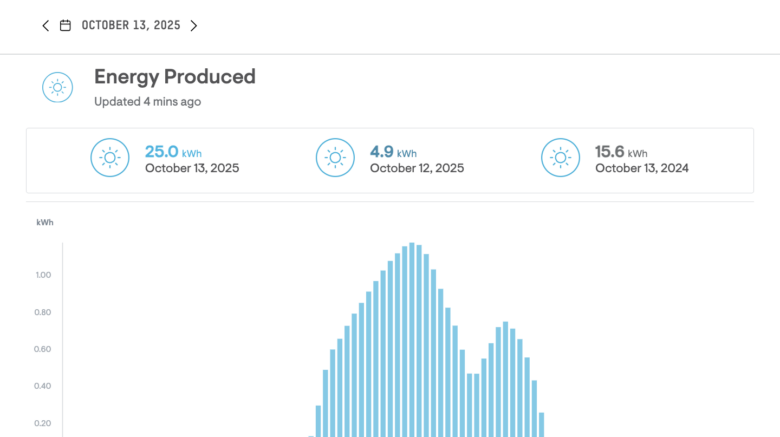This screenshot has height=437, width=780.
Task: Select the 4.9 kWh production value
Action: pos(381,152)
